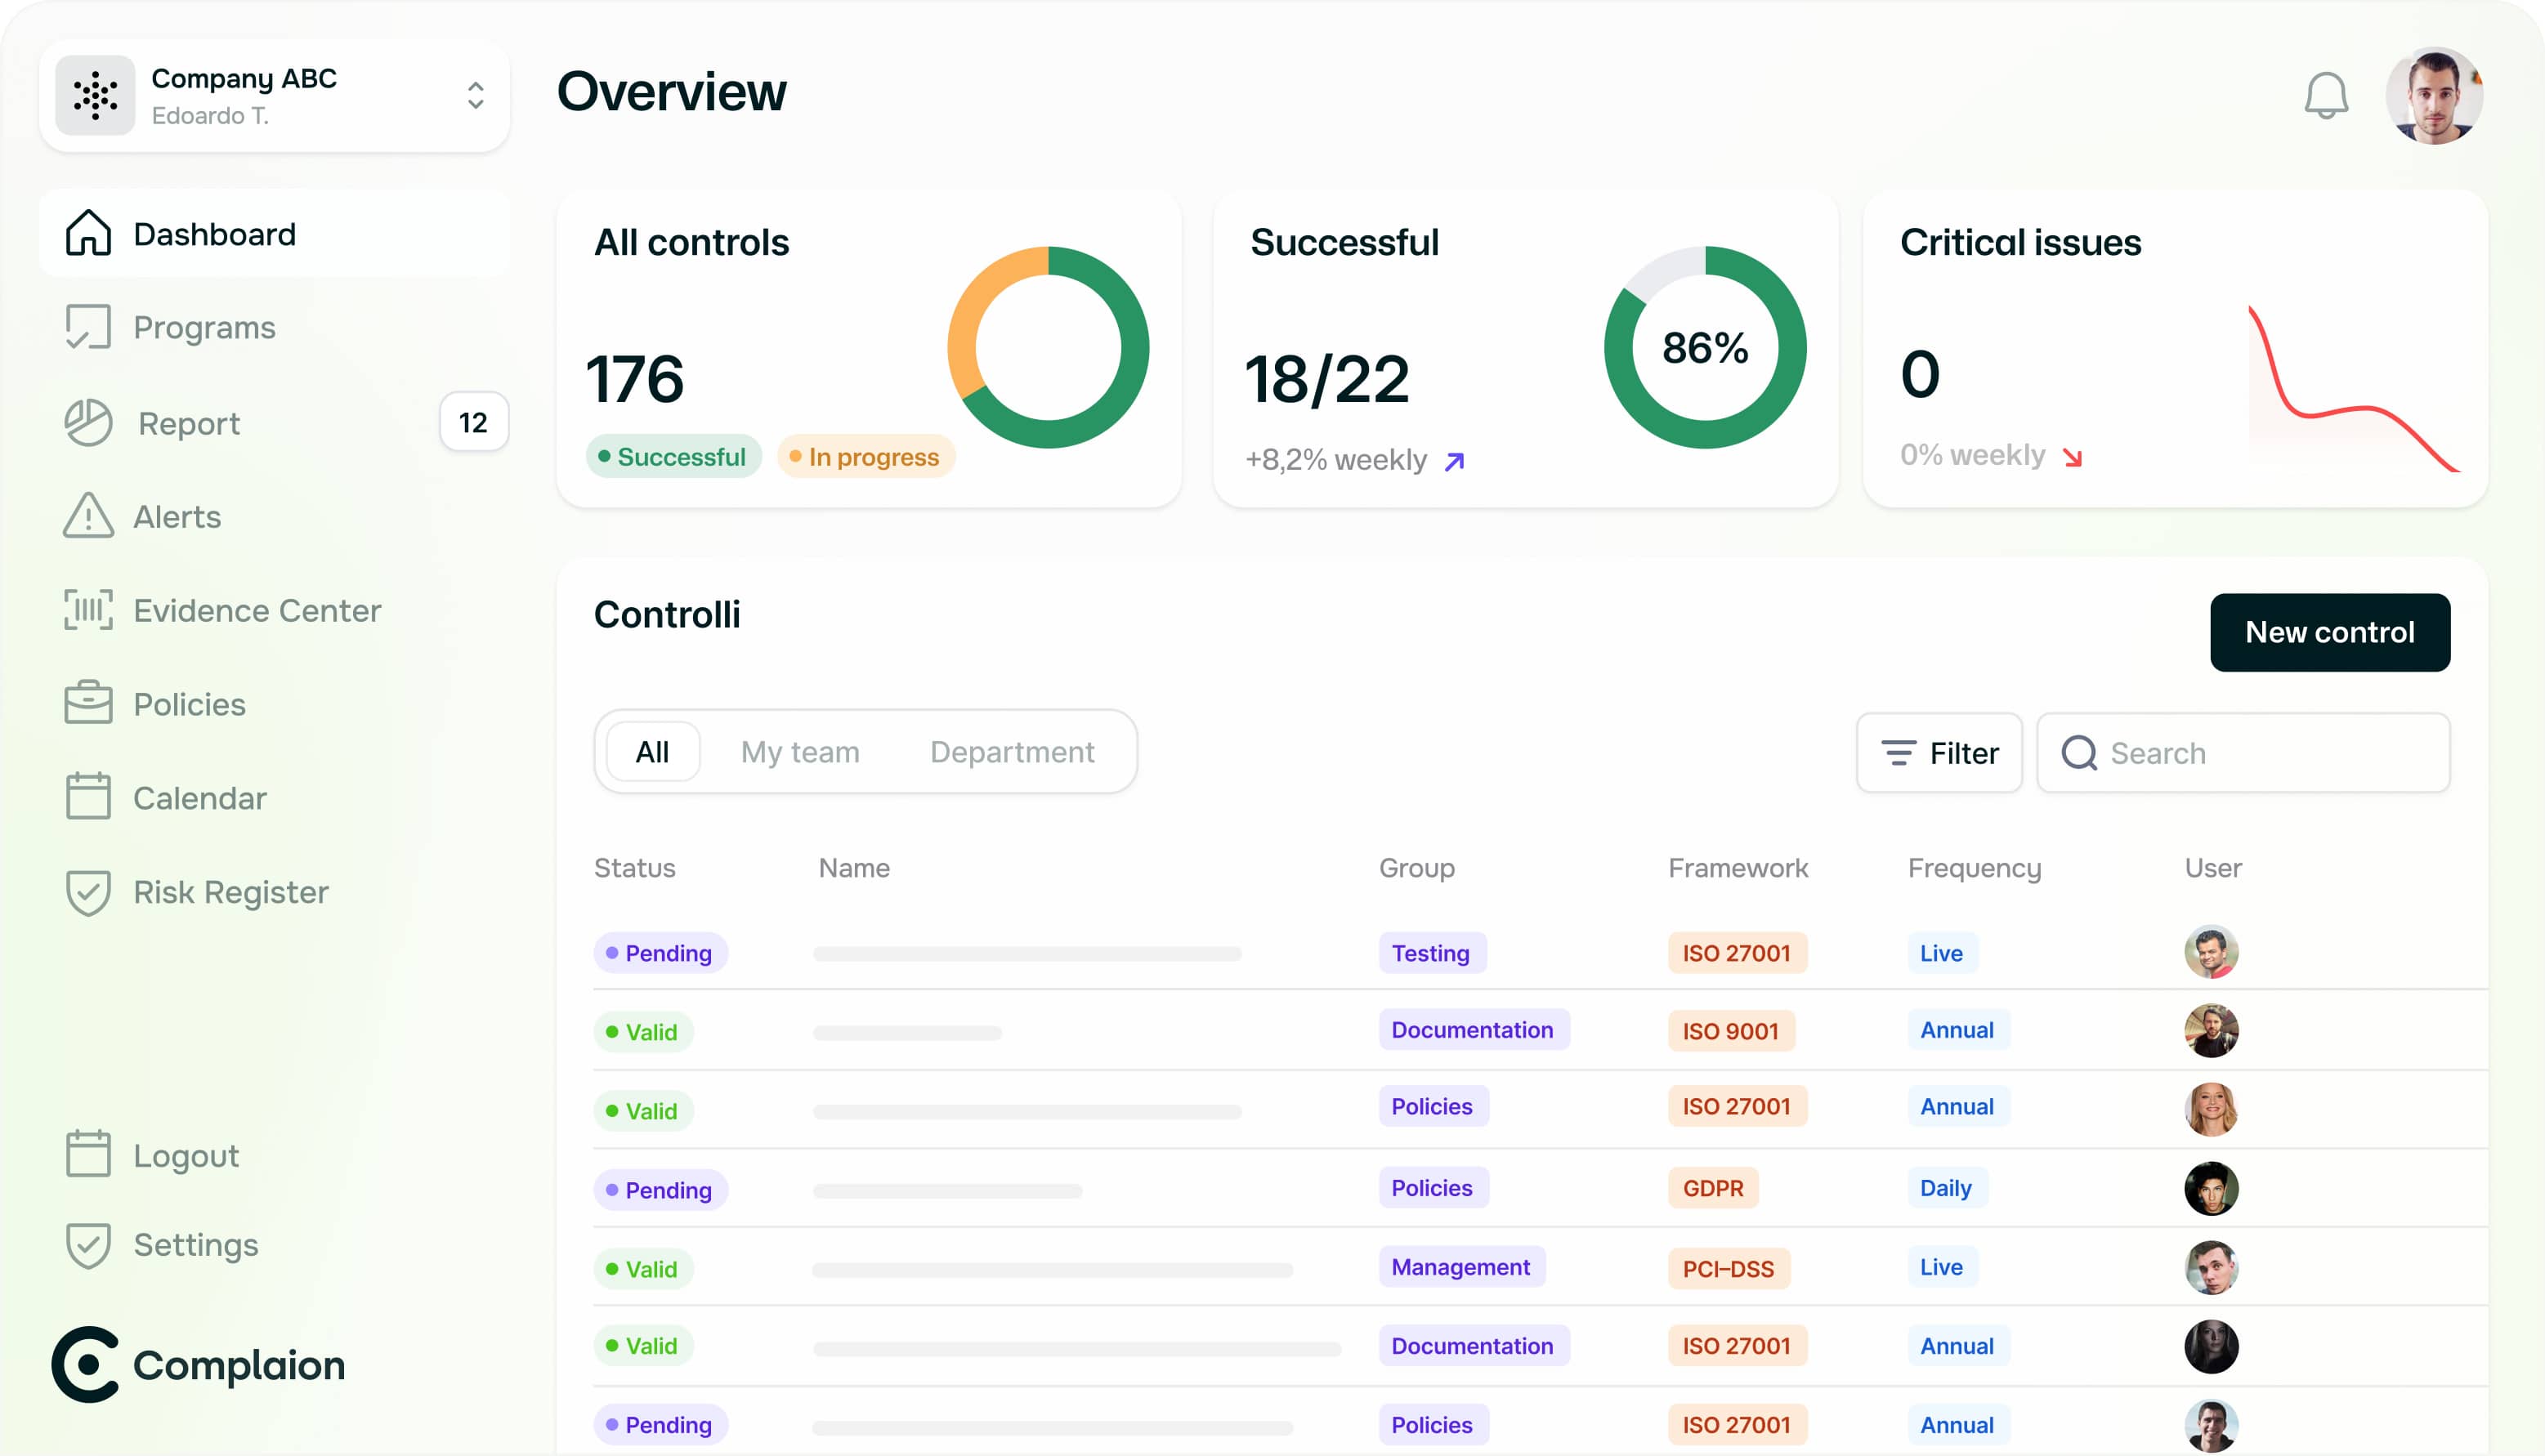2545x1456 pixels.
Task: Click the 86% Successful donut chart
Action: [1704, 348]
